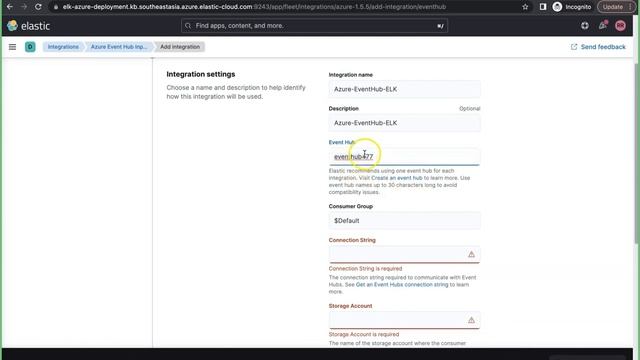
Task: Click the 'Connection String is required' error text
Action: pos(365,269)
